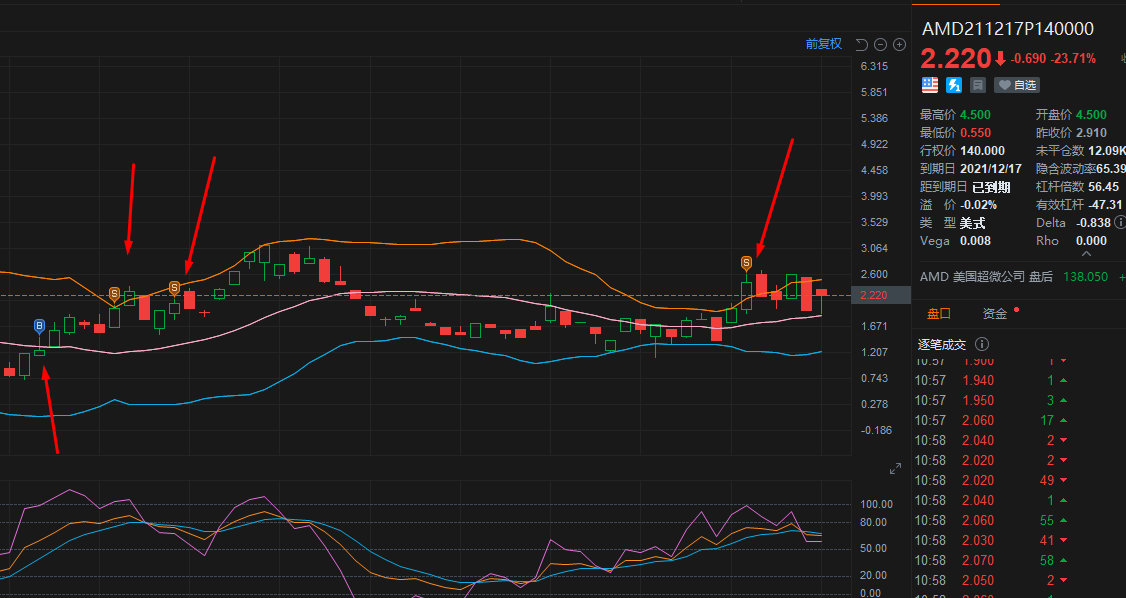The width and height of the screenshot is (1126, 598).
Task: Click the info icon next to Delta
Action: tap(1119, 223)
